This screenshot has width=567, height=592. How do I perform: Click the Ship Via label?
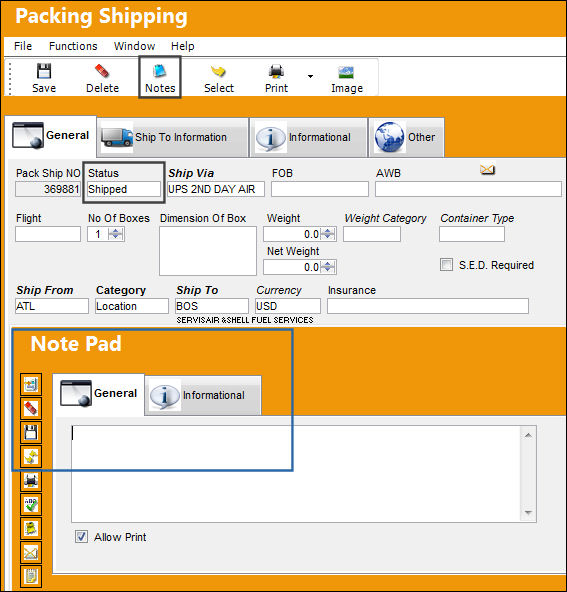pyautogui.click(x=191, y=173)
